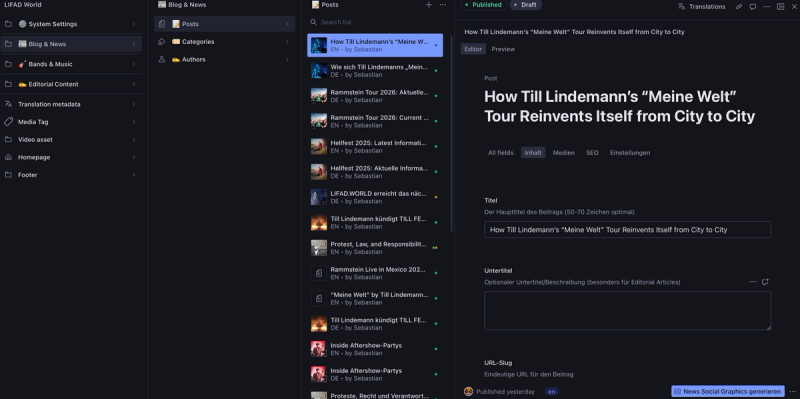
Task: Open Posts entry in Blog & News
Action: point(224,24)
